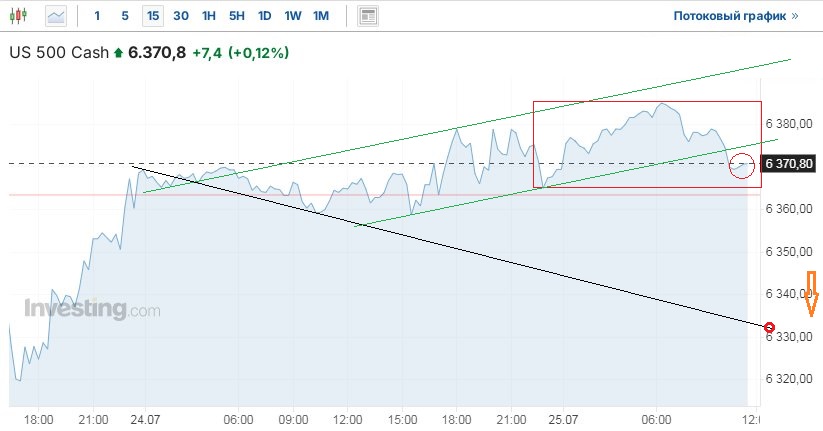
Task: Choose the 5H interval
Action: coord(236,16)
